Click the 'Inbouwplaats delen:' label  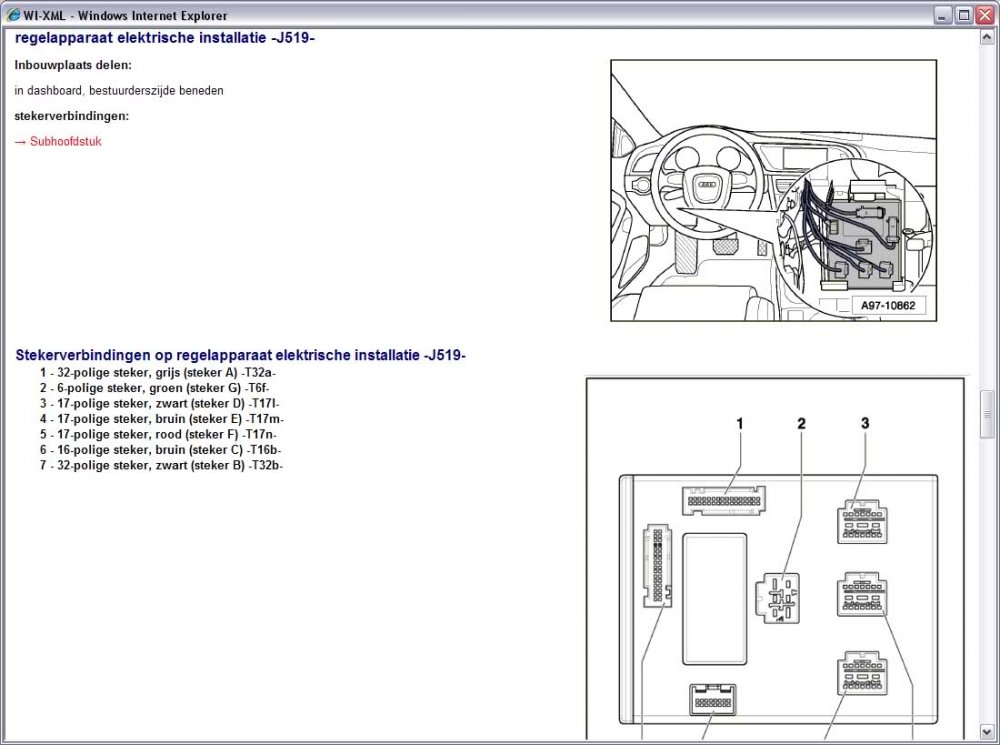pos(73,65)
